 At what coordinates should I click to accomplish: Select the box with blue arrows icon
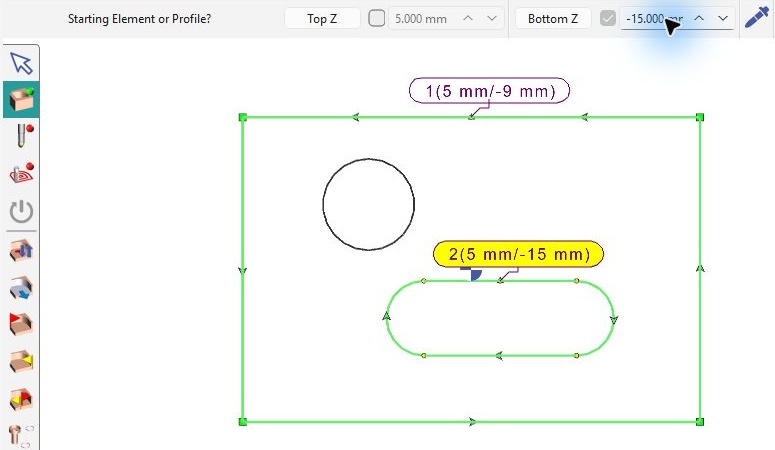click(21, 250)
